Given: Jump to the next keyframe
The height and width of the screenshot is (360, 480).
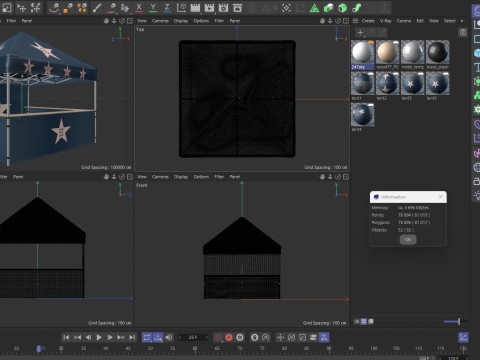Looking at the screenshot, I should pyautogui.click(x=121, y=337).
